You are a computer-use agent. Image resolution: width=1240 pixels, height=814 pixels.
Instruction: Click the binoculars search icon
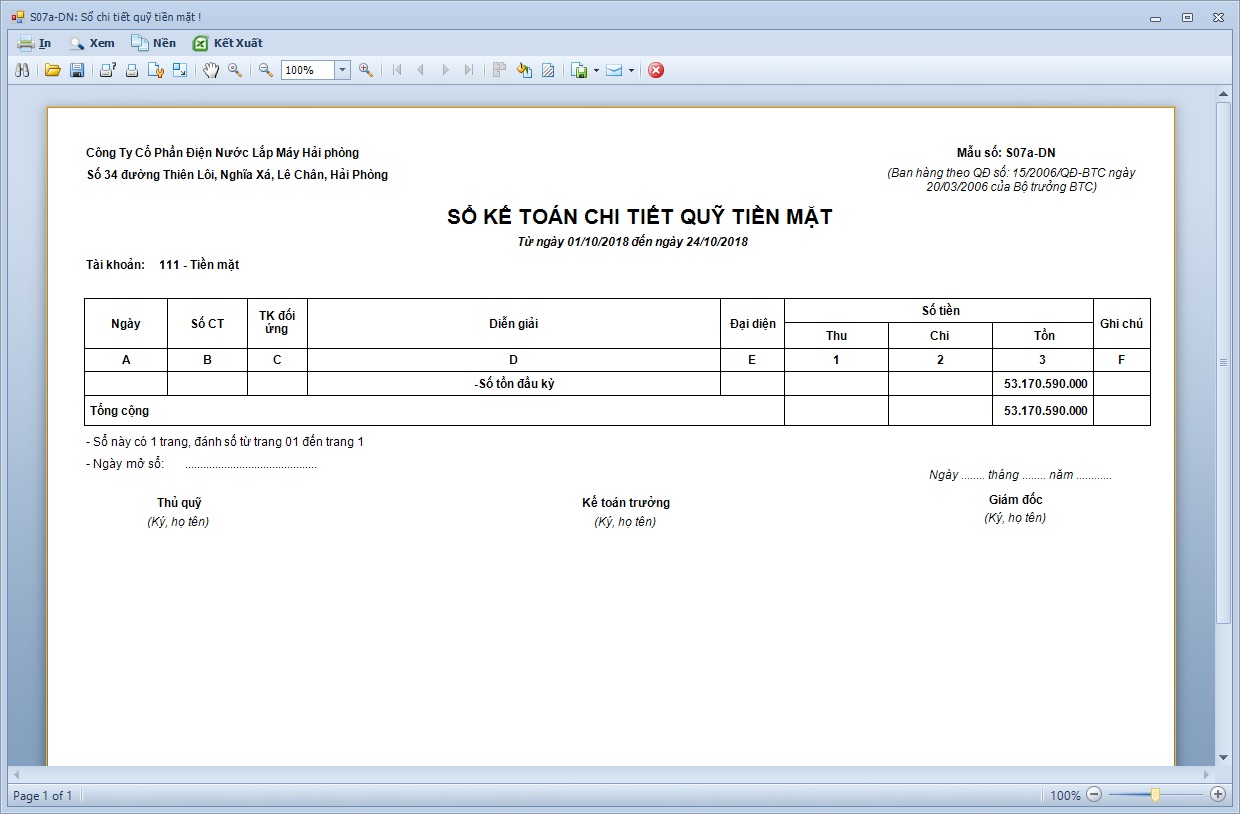pyautogui.click(x=23, y=70)
